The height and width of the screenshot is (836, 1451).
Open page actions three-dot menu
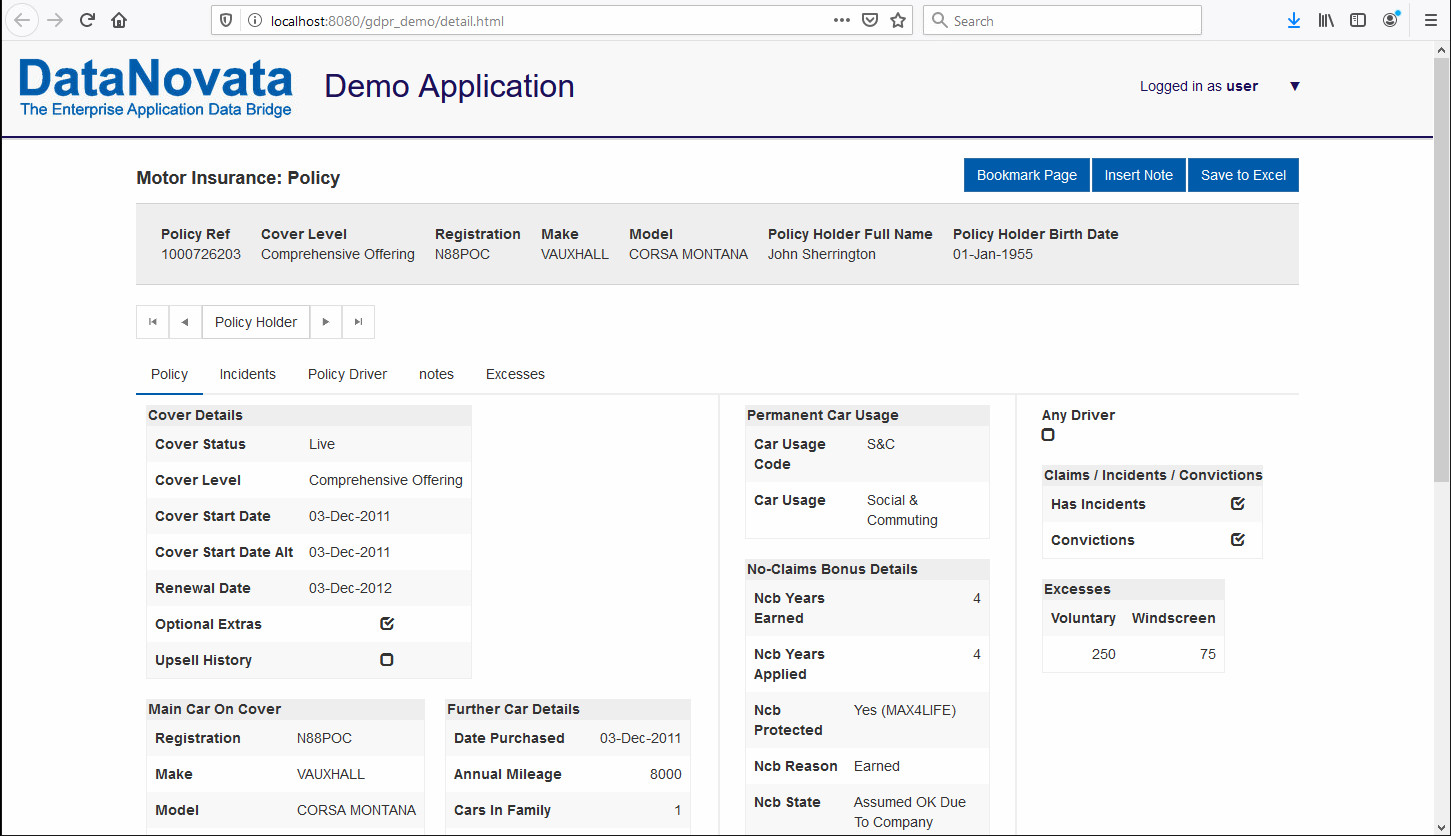click(842, 20)
